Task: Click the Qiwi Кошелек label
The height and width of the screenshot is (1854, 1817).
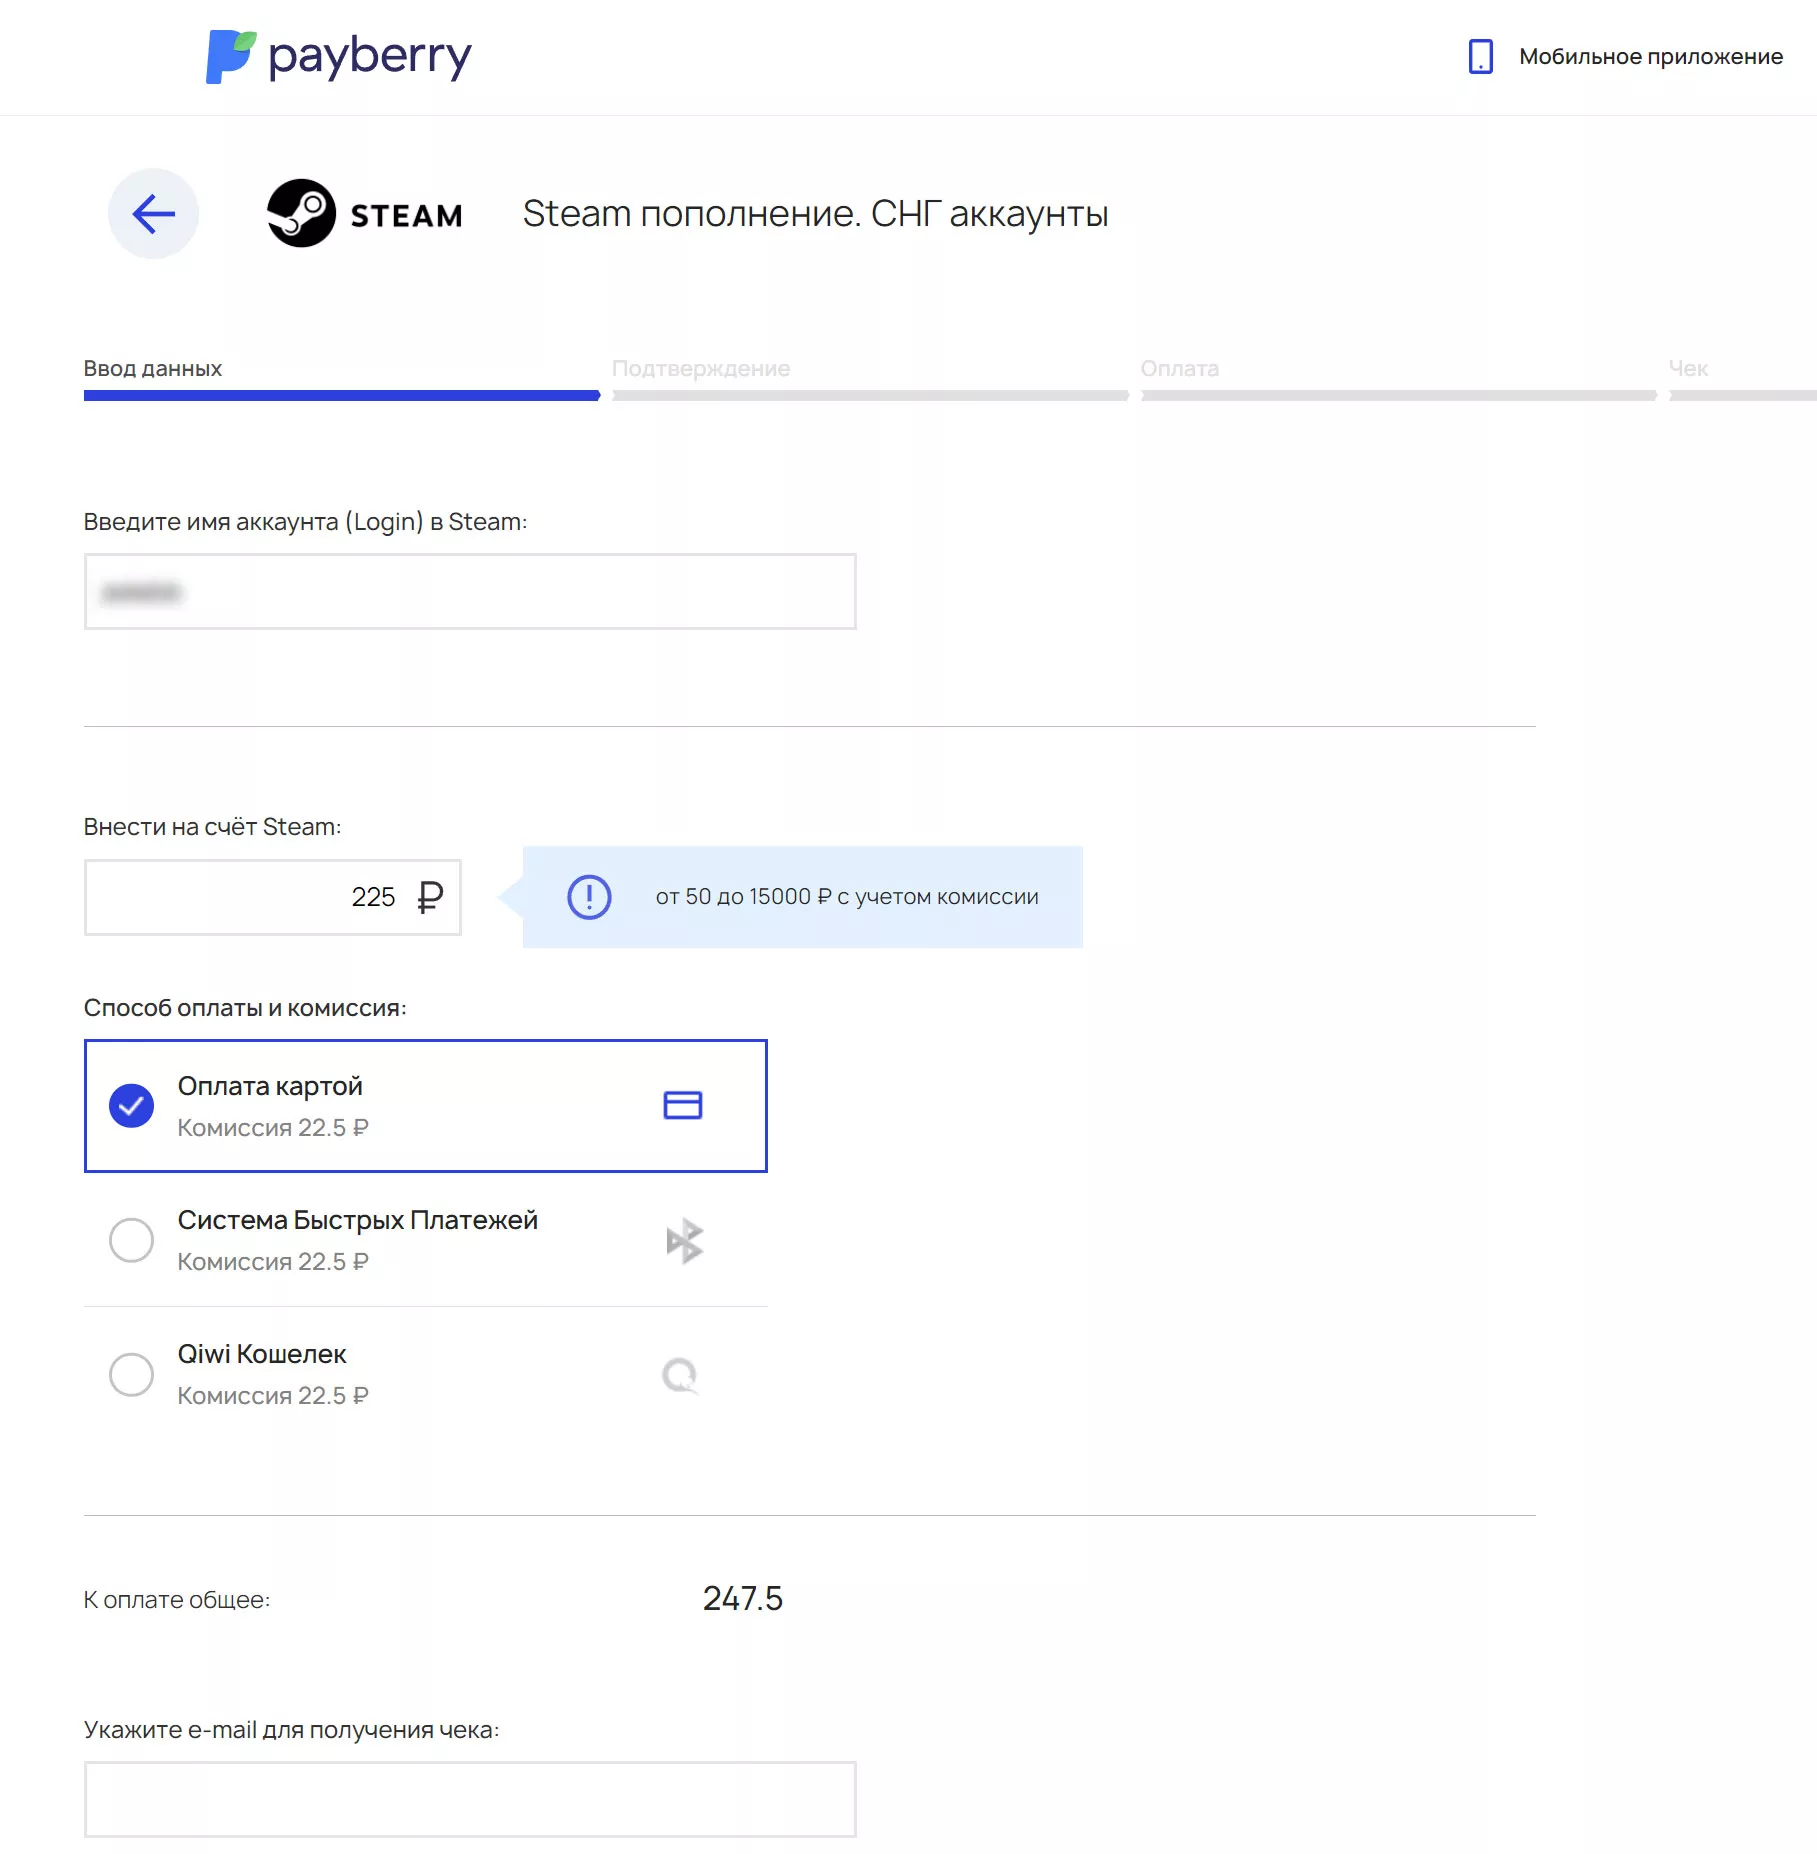Action: [x=262, y=1354]
